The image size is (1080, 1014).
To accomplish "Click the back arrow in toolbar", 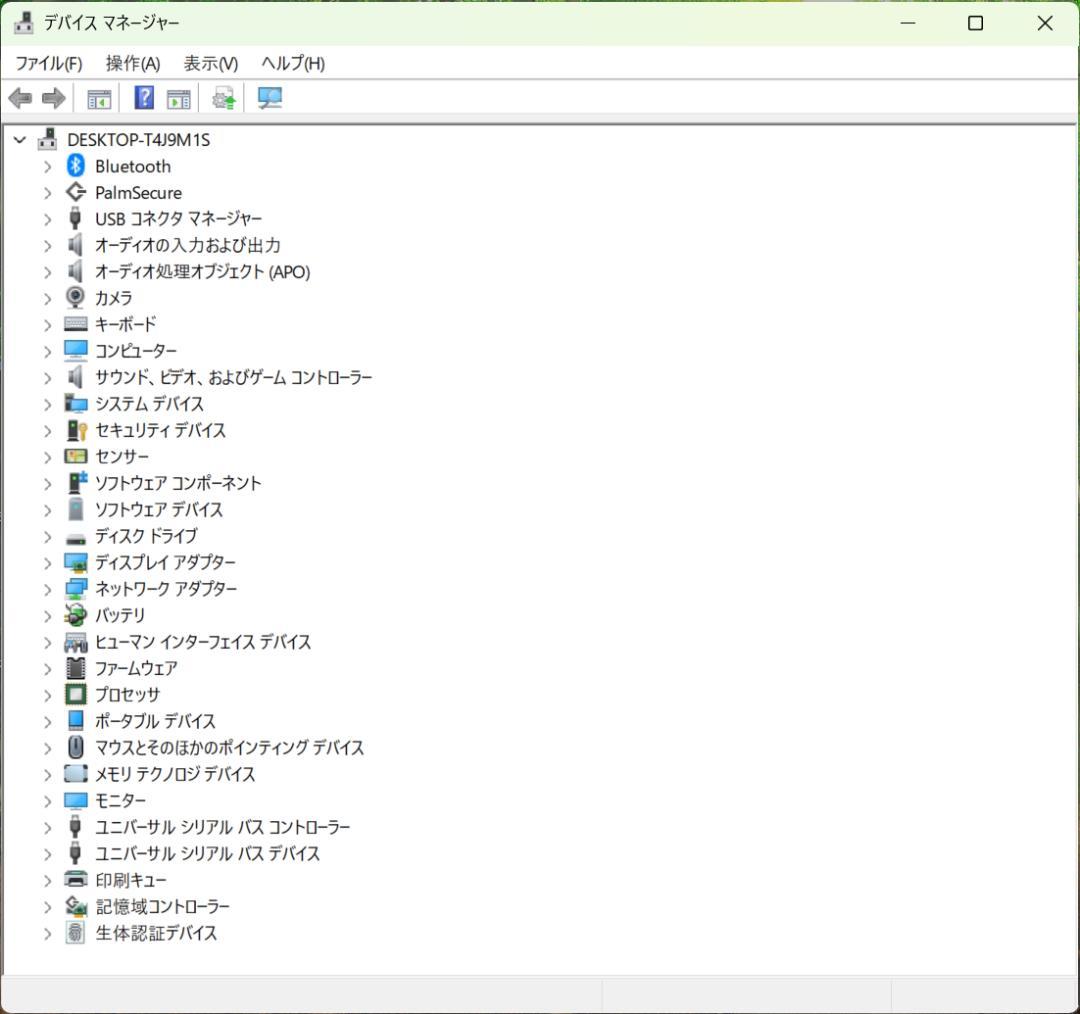I will coord(20,98).
